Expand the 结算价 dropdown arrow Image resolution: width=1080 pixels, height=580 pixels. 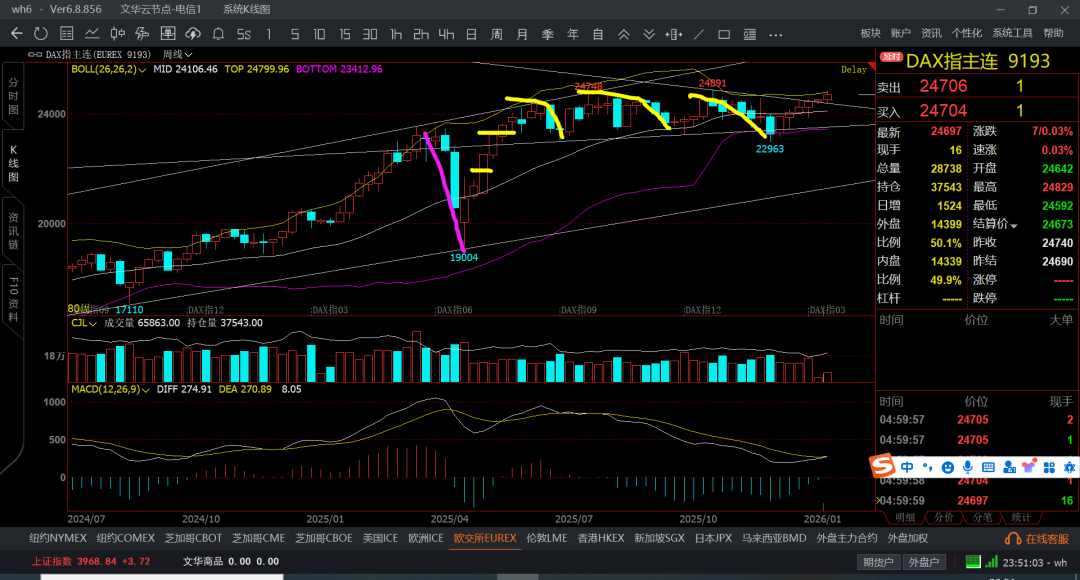[x=1014, y=225]
